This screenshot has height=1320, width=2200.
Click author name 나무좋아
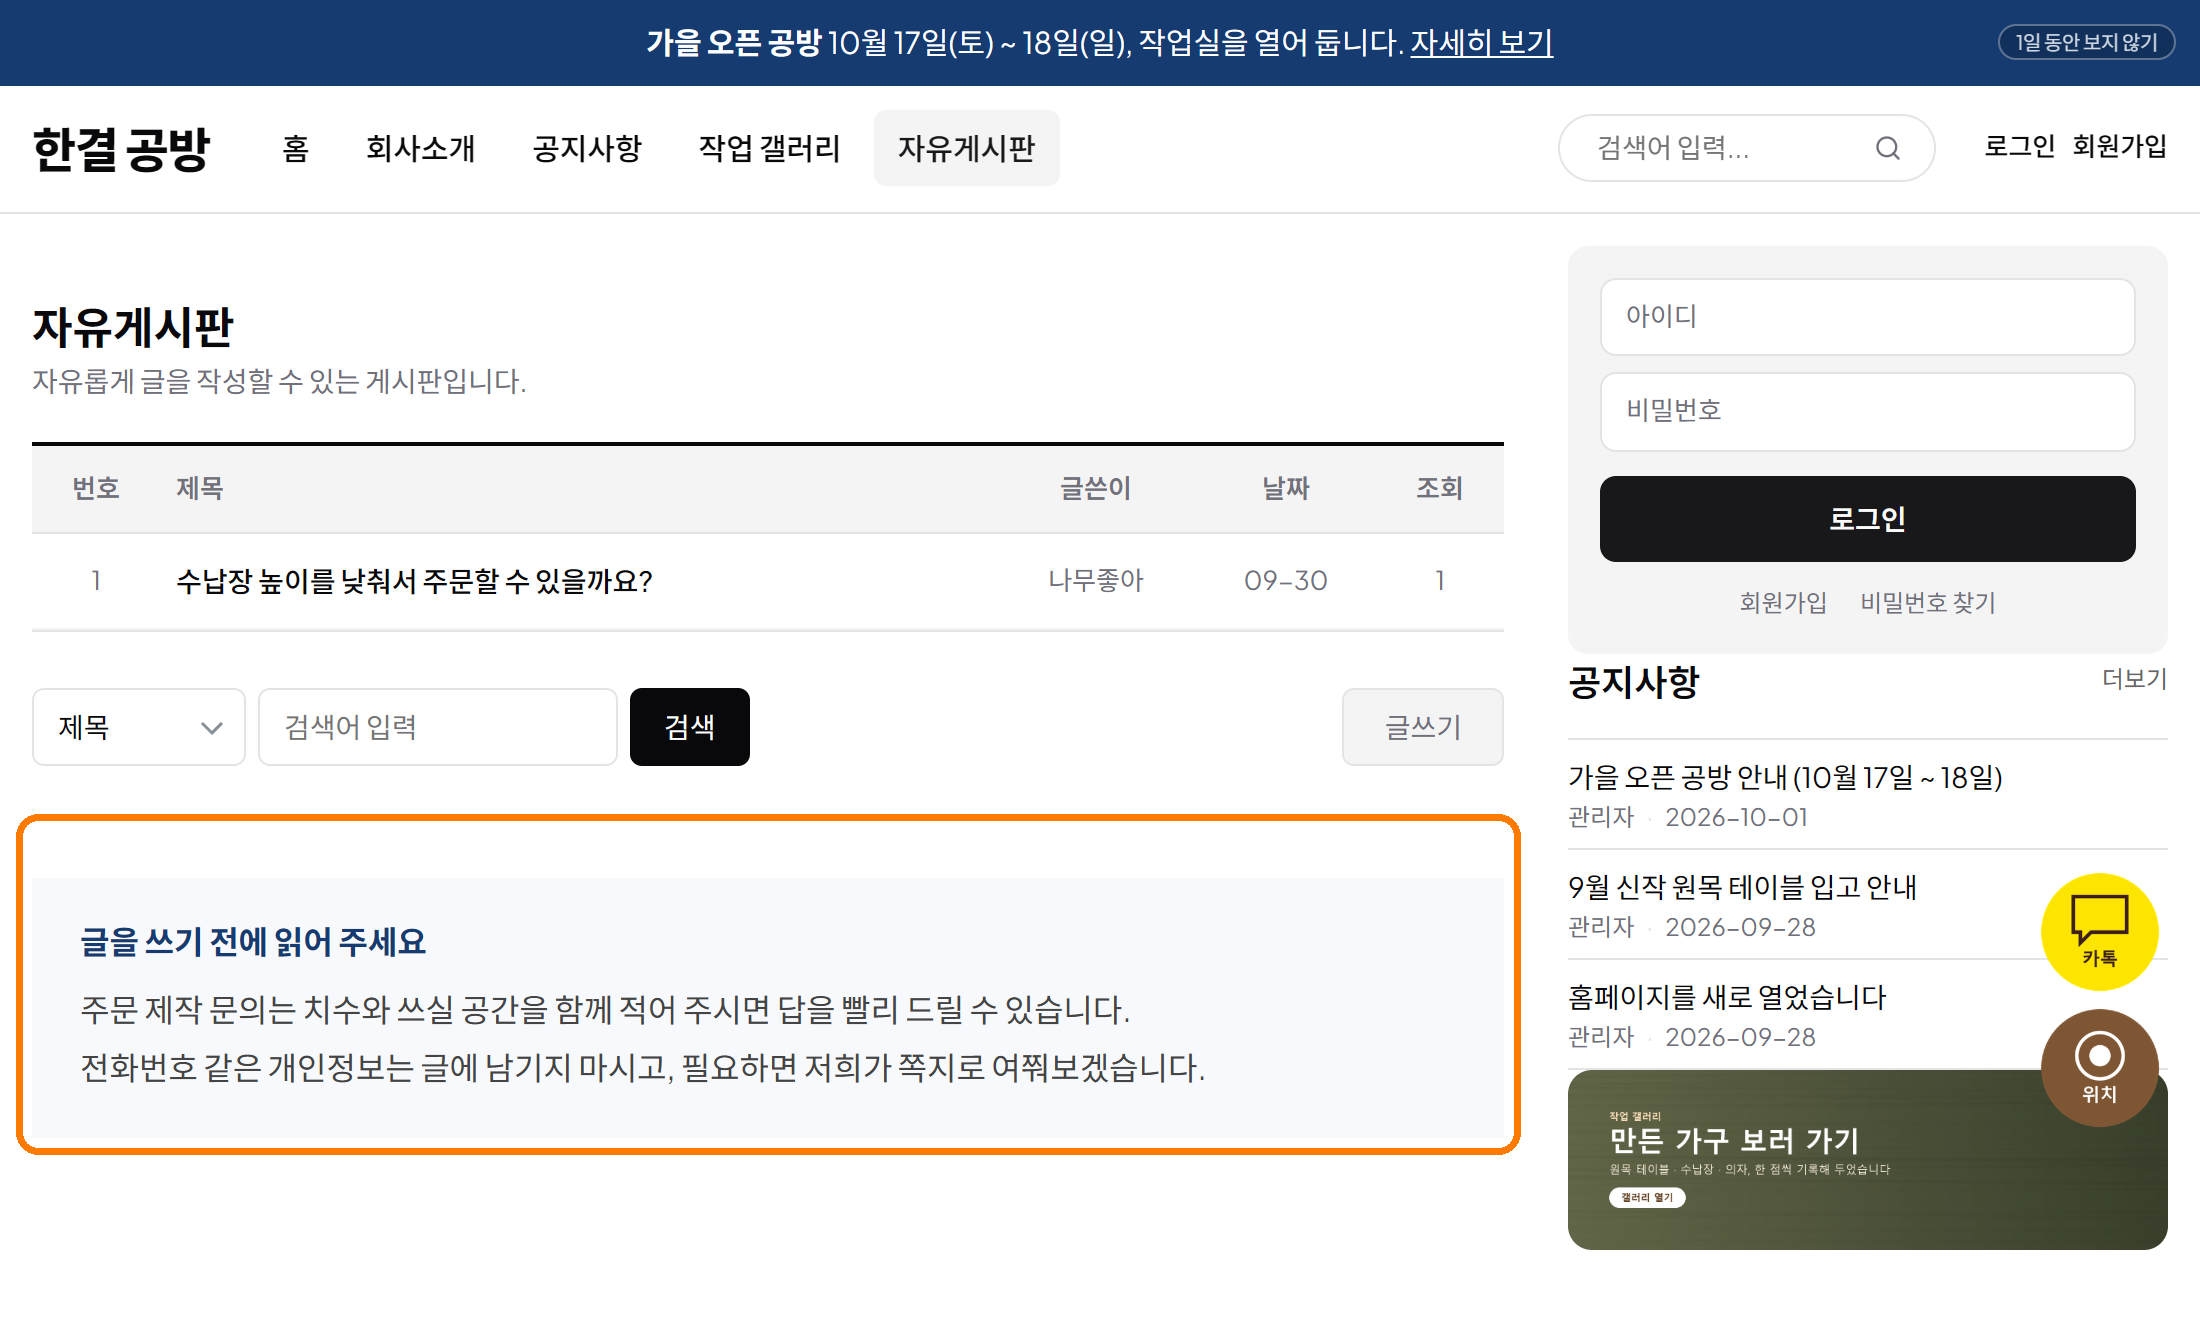[x=1095, y=581]
